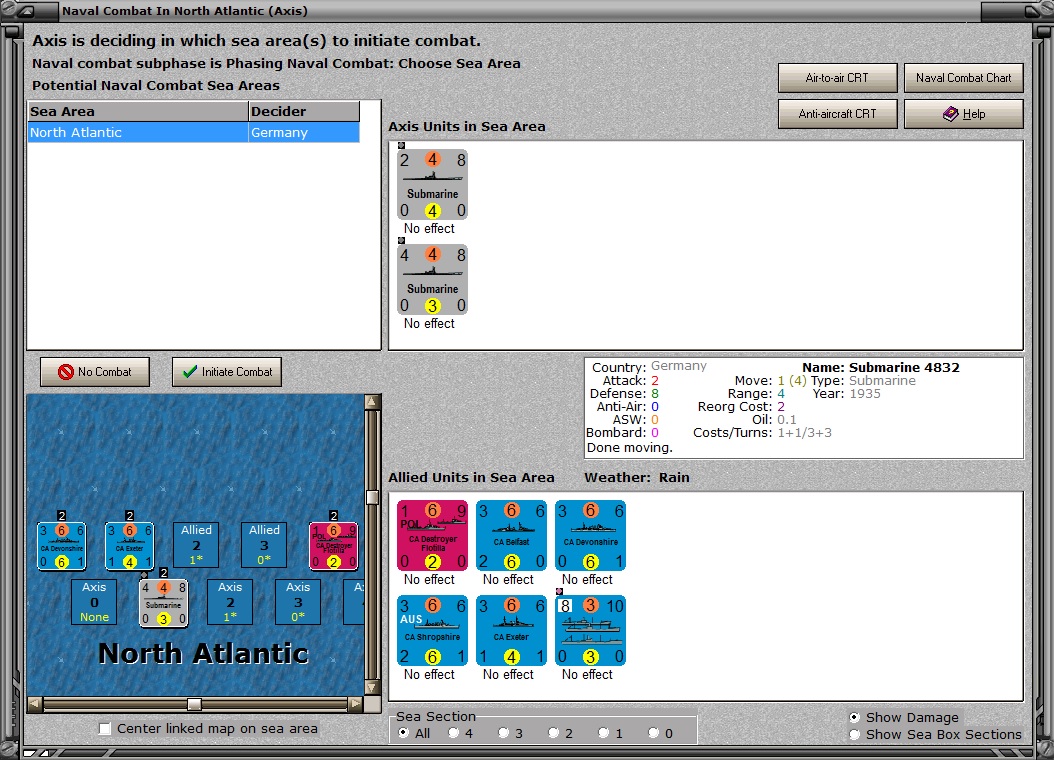Click the Submarine counter on the map
The image size is (1054, 760).
pos(163,603)
